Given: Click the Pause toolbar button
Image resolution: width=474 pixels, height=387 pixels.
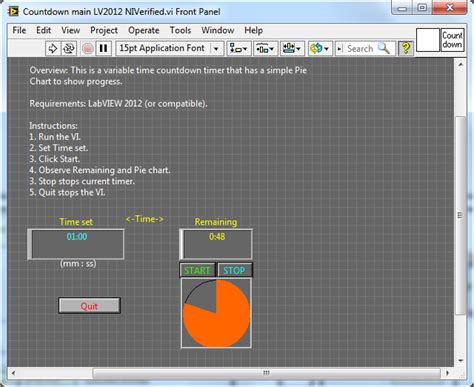Looking at the screenshot, I should pyautogui.click(x=103, y=49).
